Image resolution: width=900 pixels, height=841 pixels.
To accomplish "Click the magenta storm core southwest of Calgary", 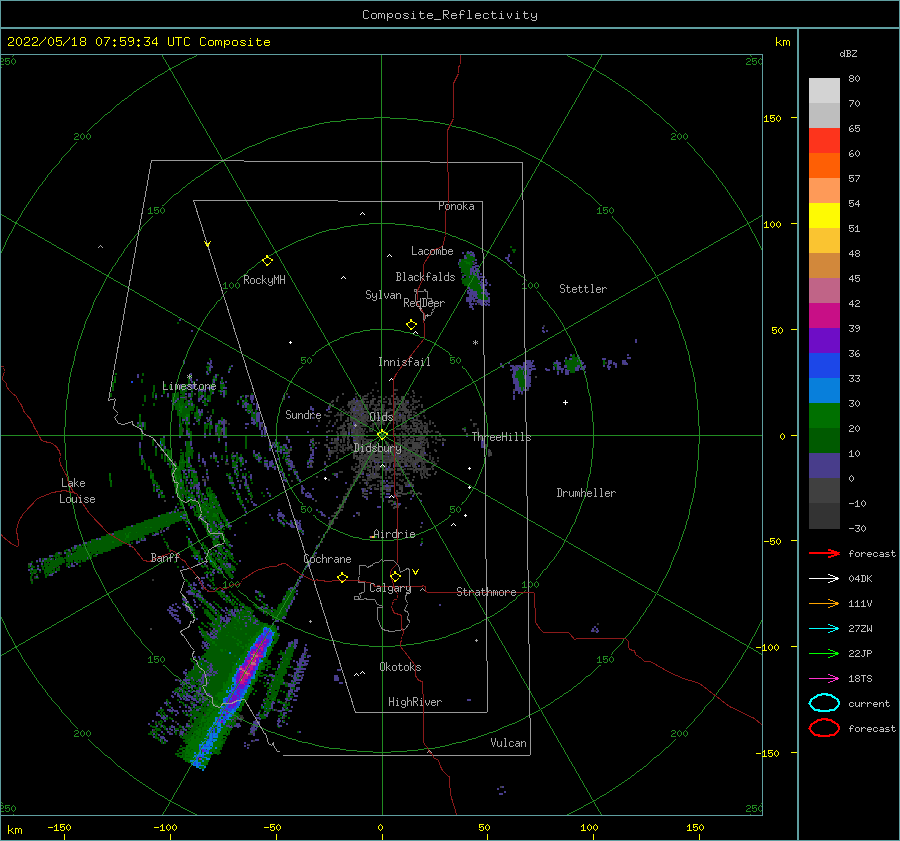I will [x=250, y=666].
